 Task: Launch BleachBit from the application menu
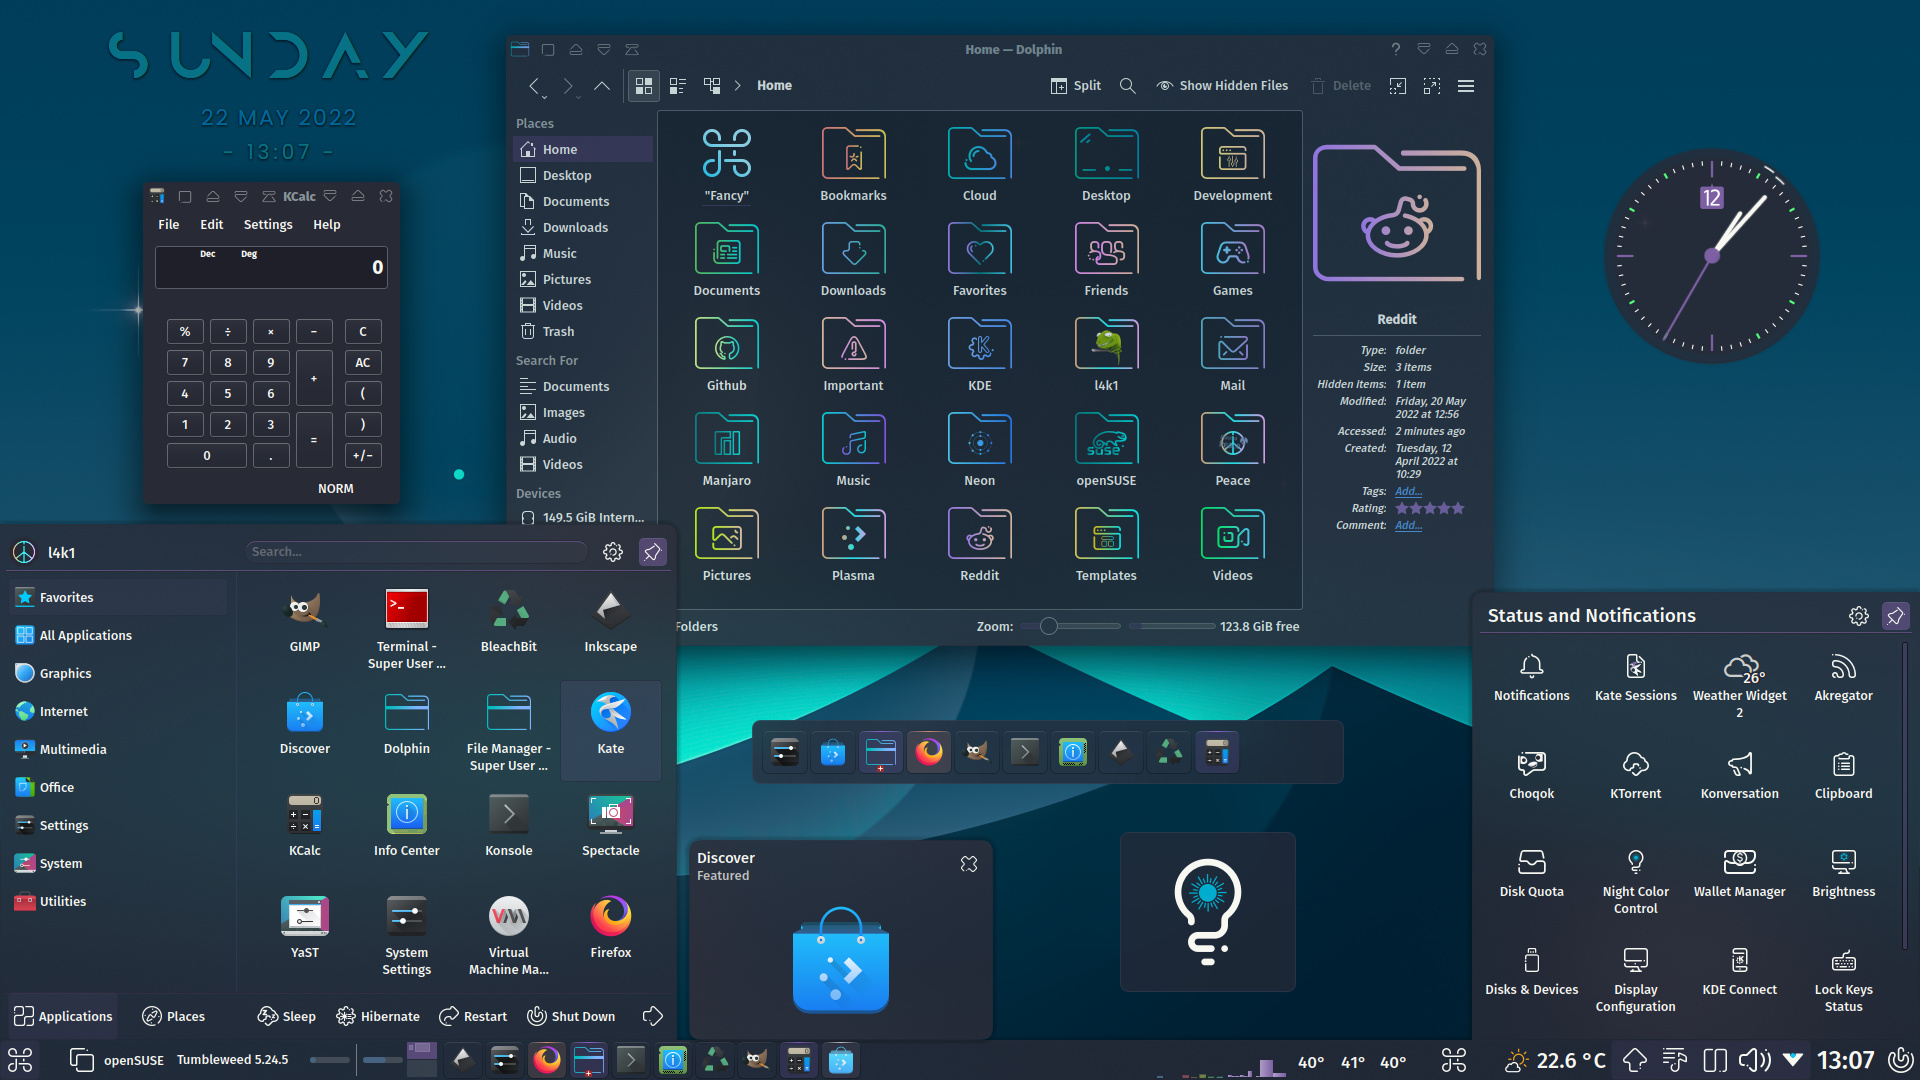tap(508, 621)
